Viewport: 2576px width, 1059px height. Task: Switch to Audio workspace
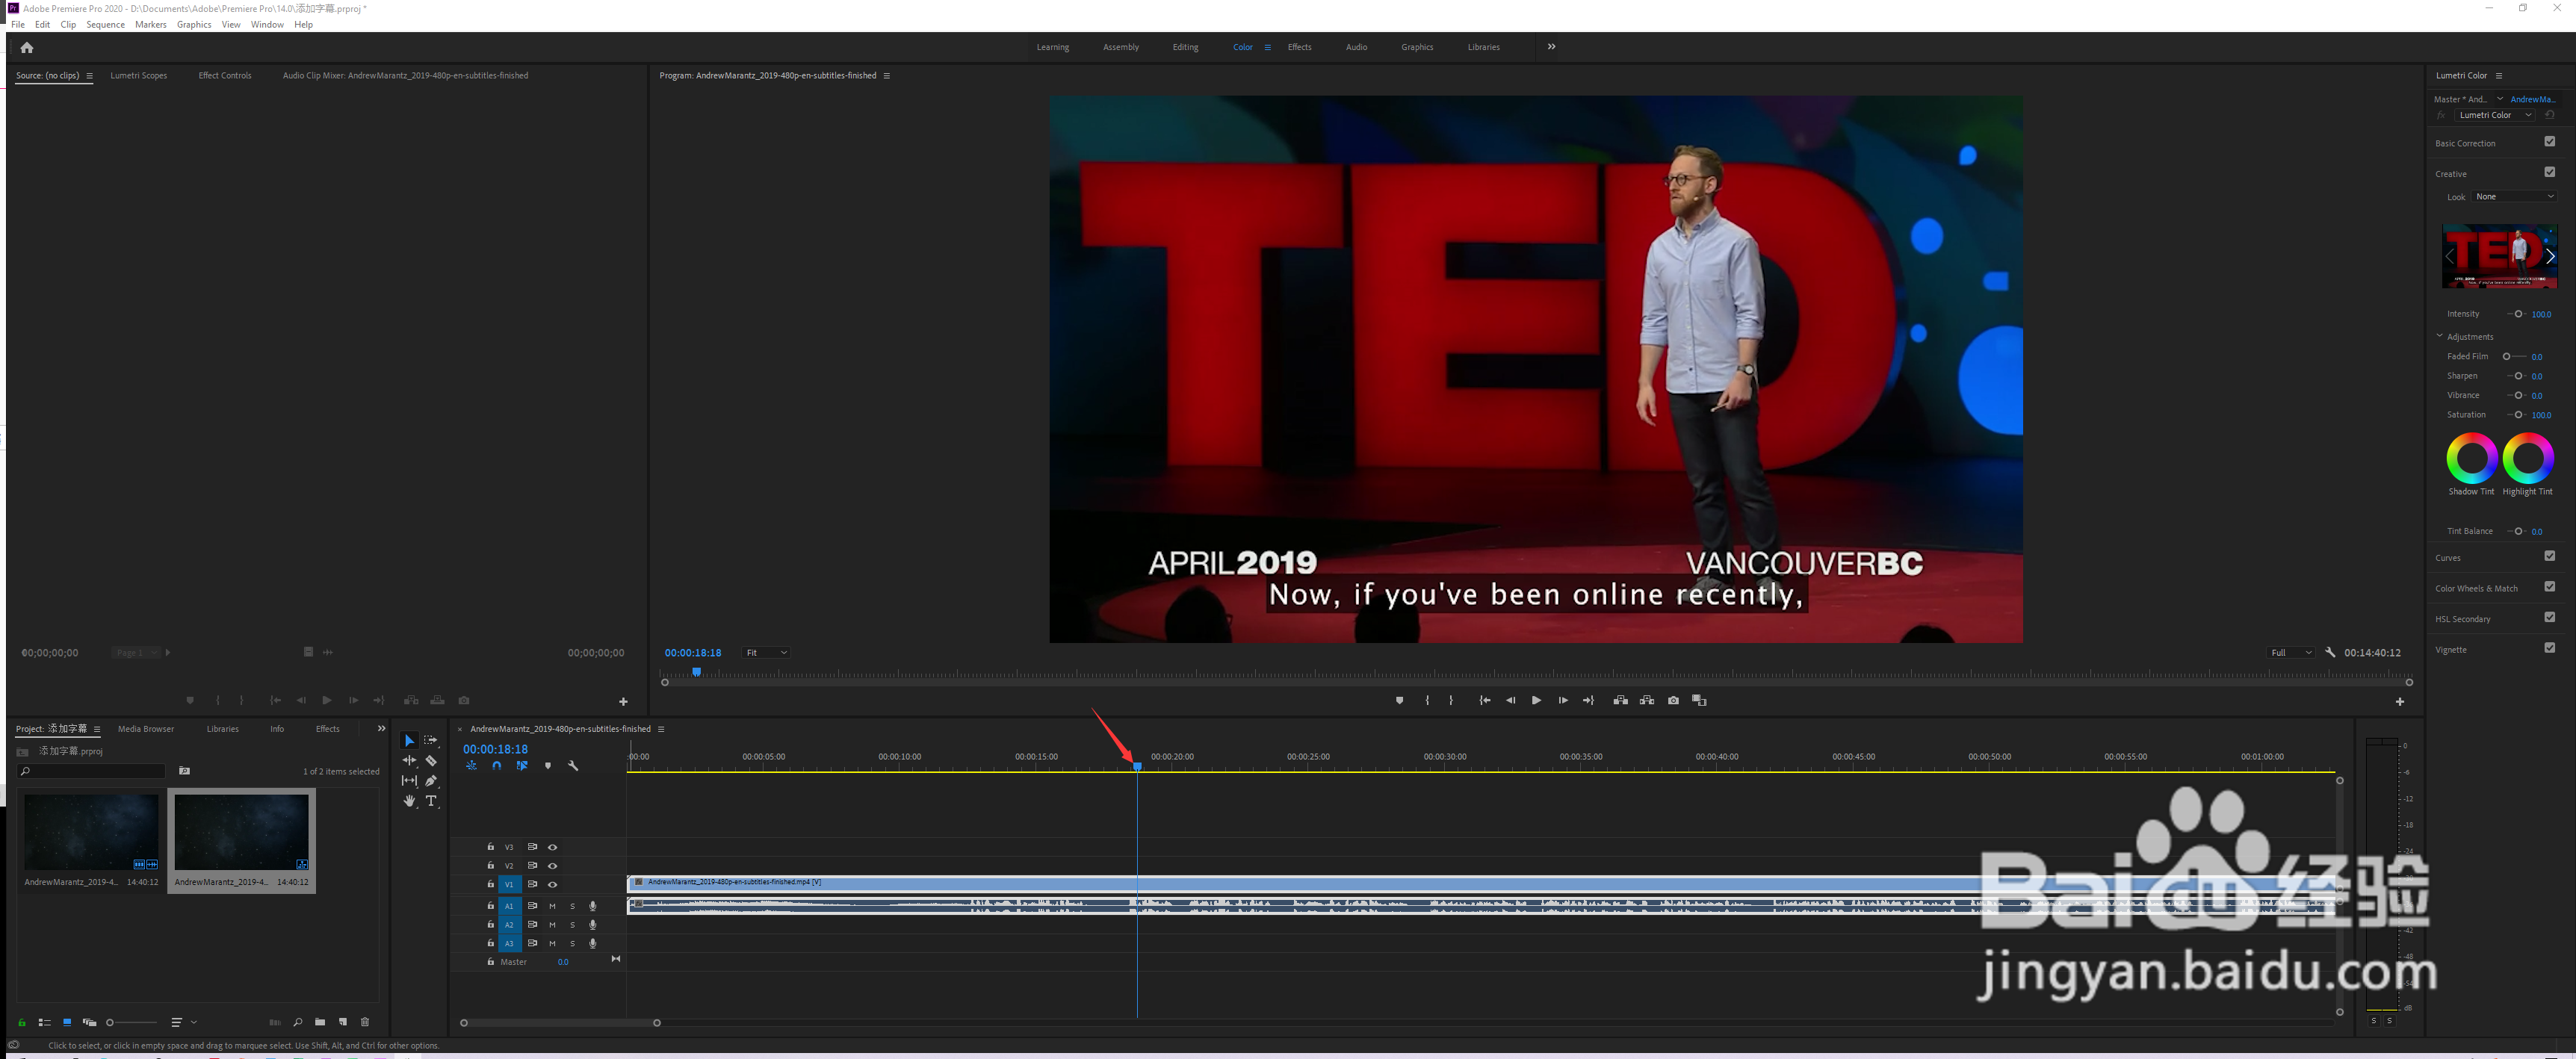pyautogui.click(x=1356, y=47)
